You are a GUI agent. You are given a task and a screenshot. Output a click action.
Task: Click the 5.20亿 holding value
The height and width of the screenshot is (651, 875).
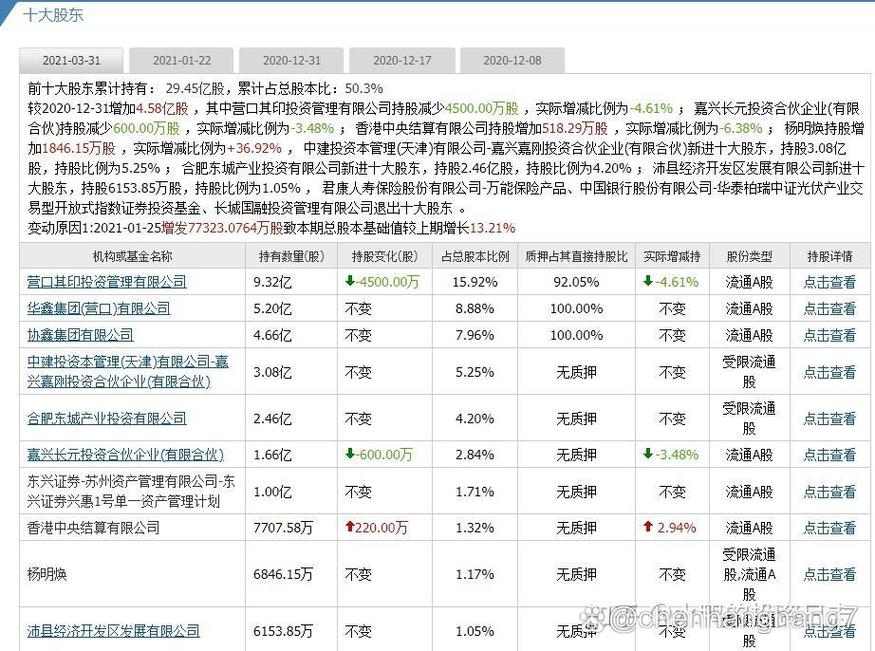(272, 308)
